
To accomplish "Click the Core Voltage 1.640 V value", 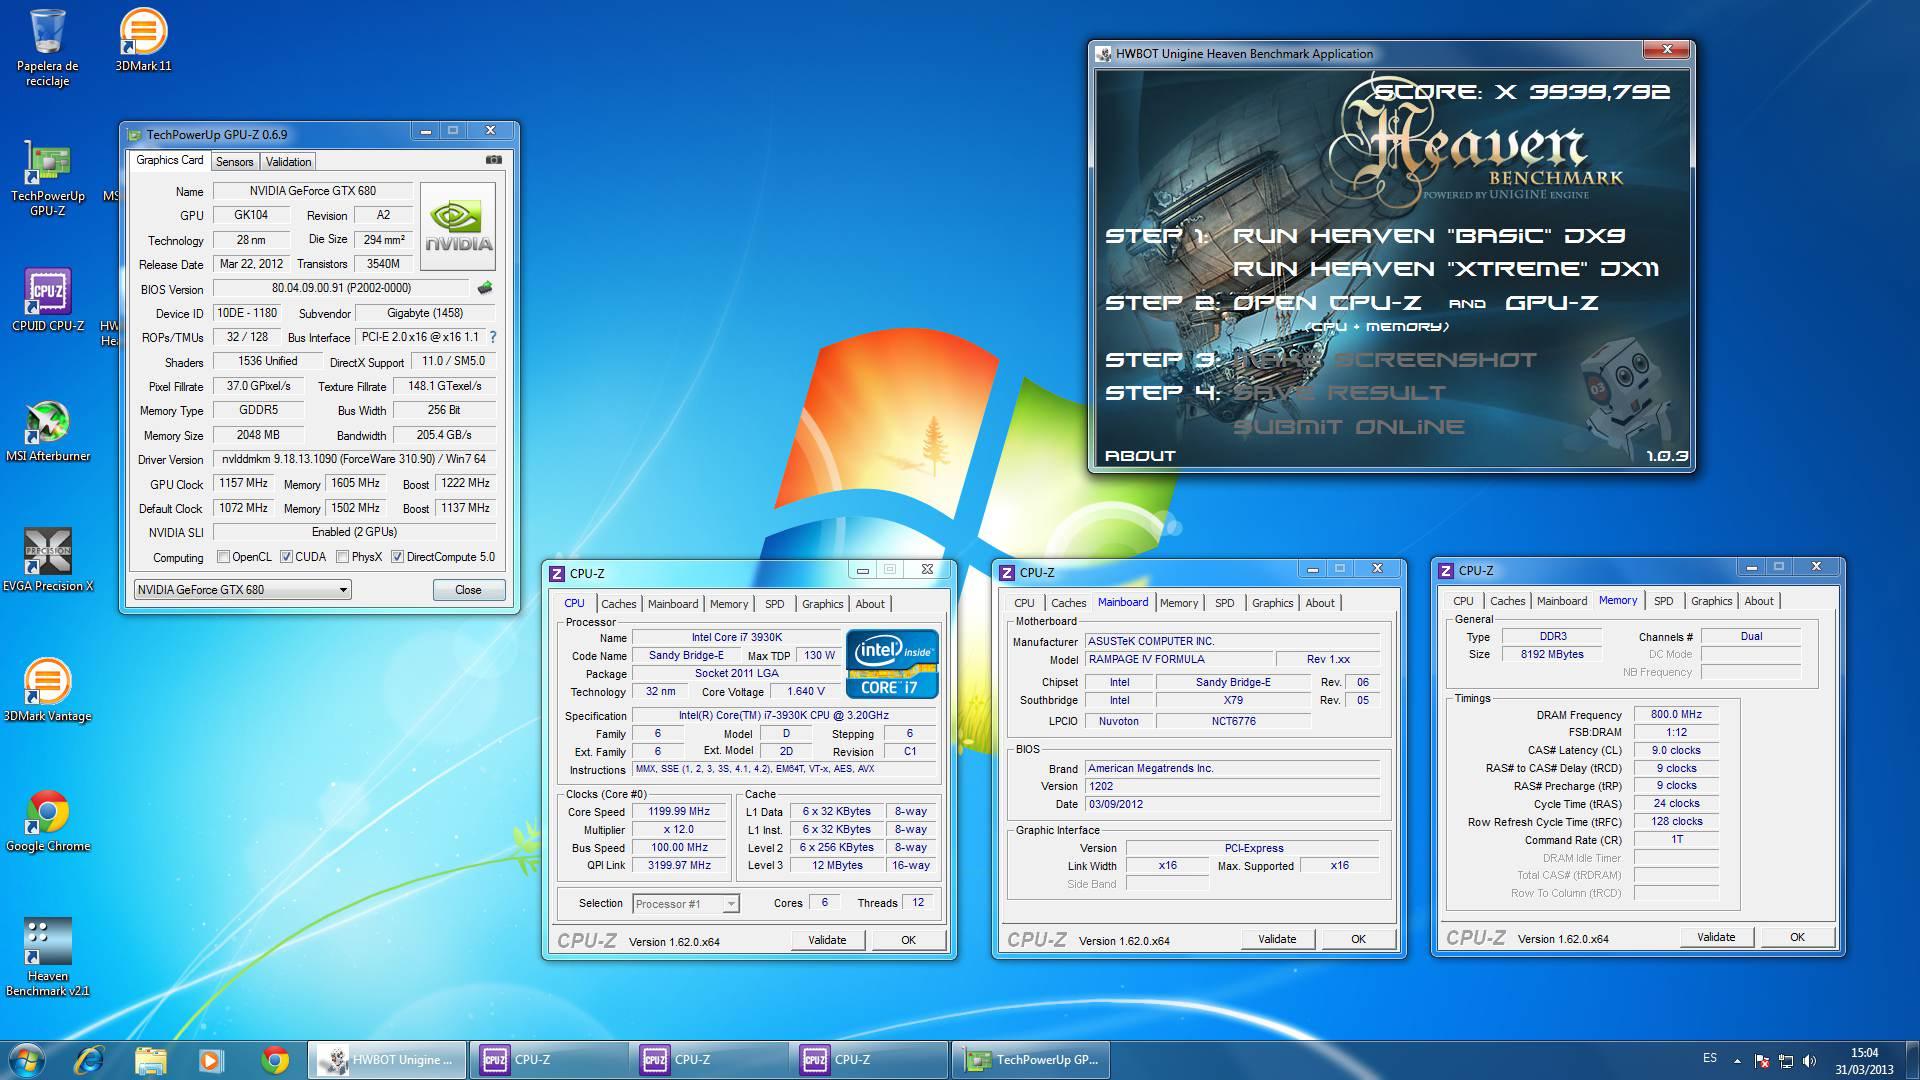I will coord(806,692).
